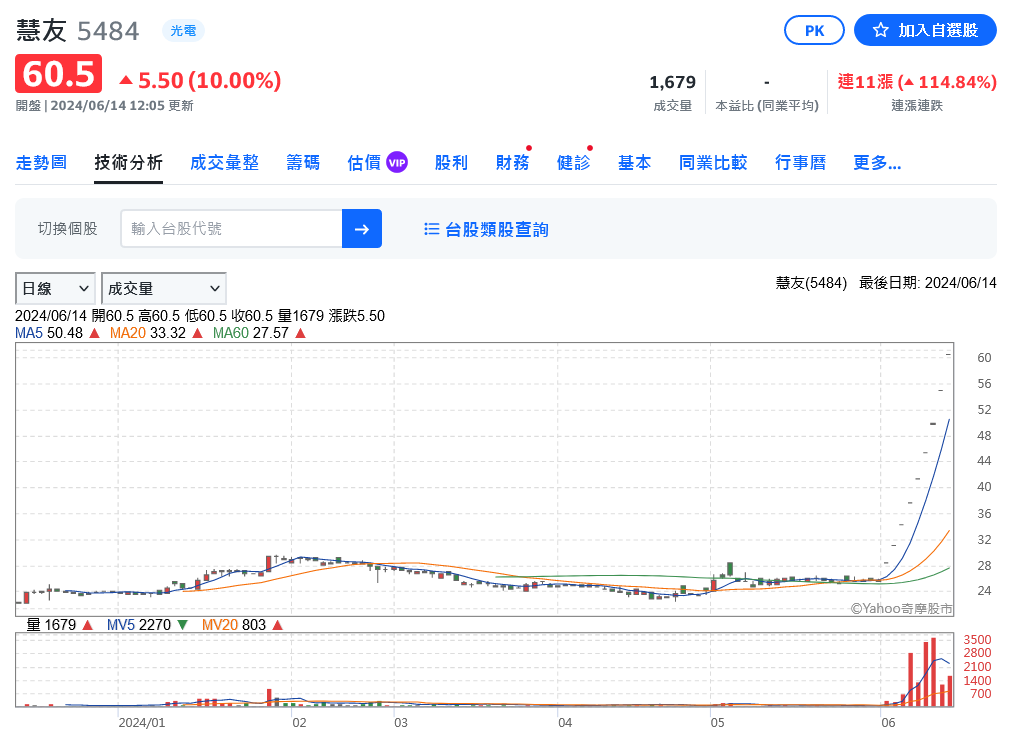
Task: Select the 技術分析 tab
Action: click(x=128, y=162)
